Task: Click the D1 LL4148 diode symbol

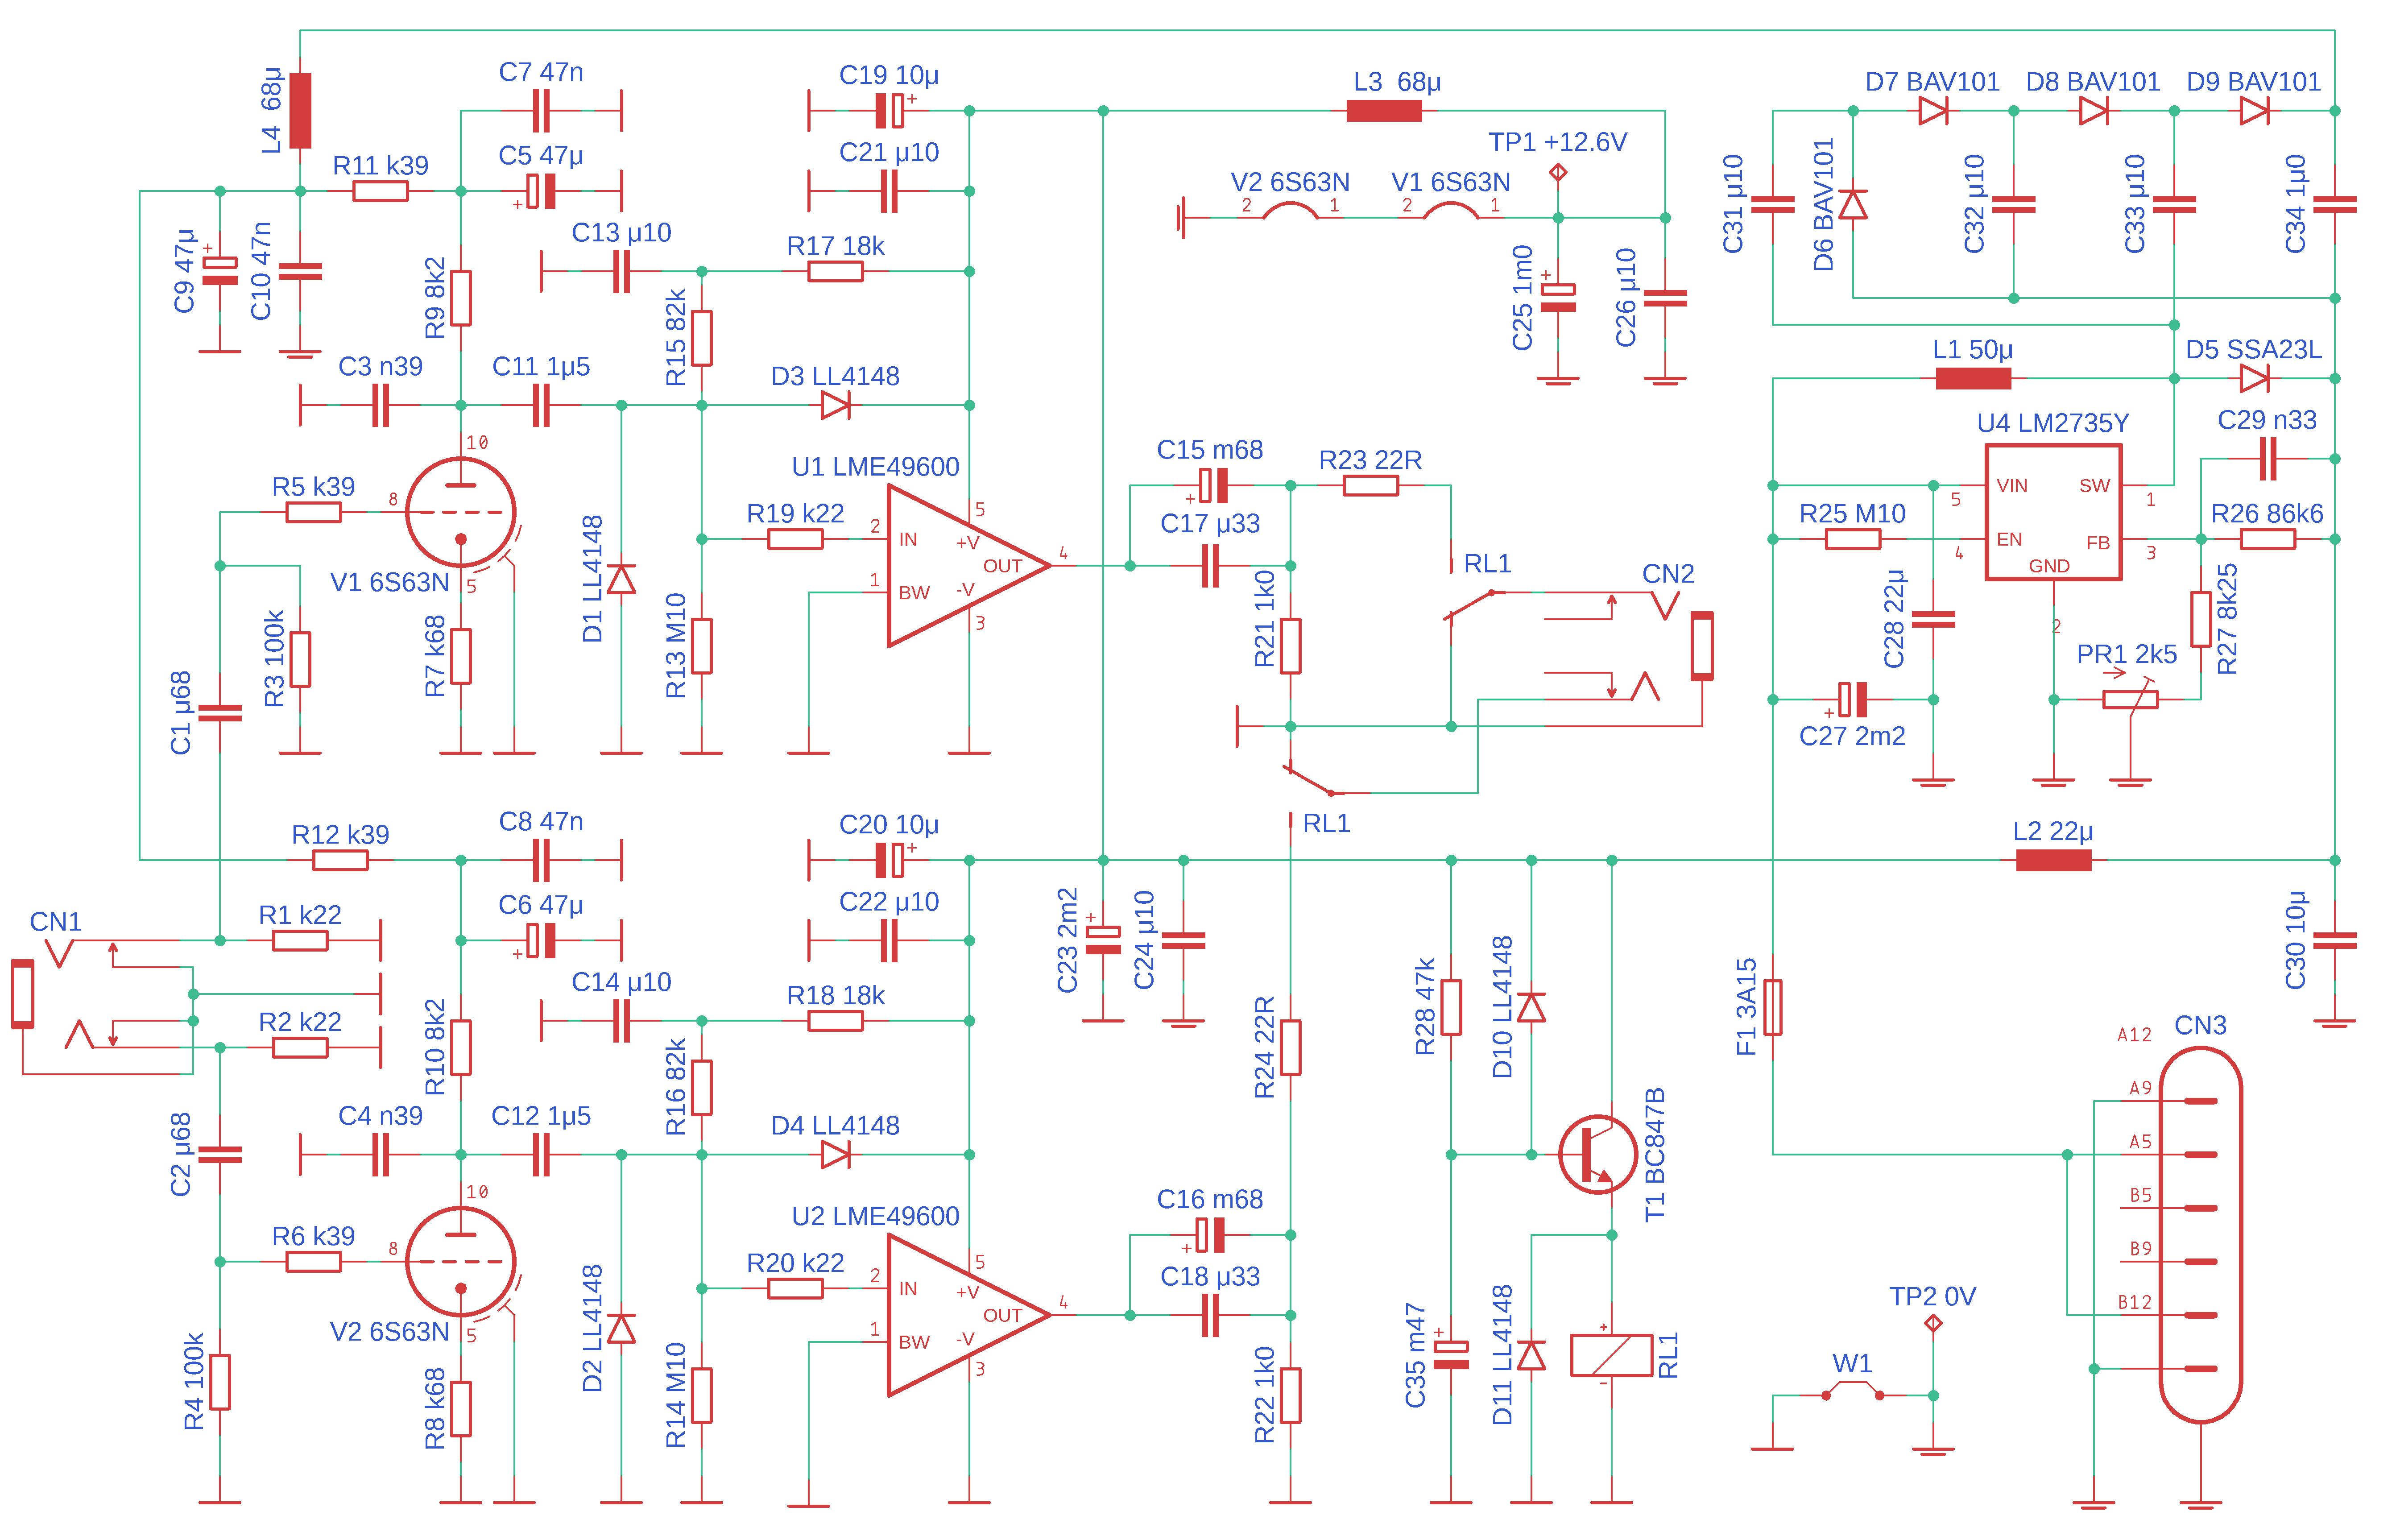Action: [621, 579]
